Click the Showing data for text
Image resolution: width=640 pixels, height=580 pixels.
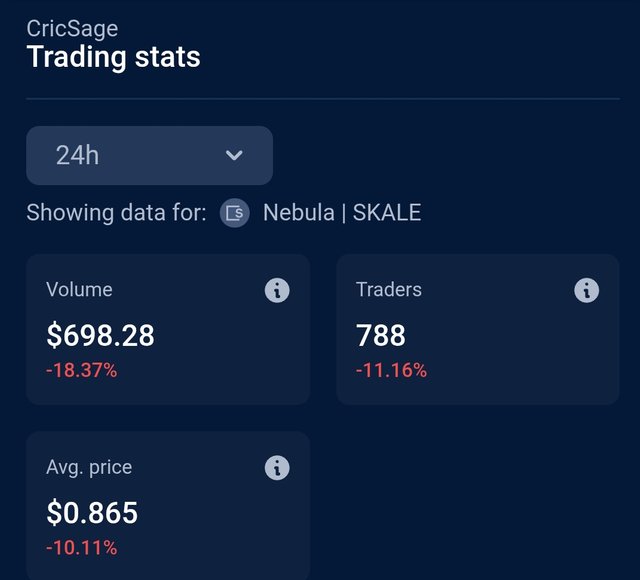coord(116,213)
